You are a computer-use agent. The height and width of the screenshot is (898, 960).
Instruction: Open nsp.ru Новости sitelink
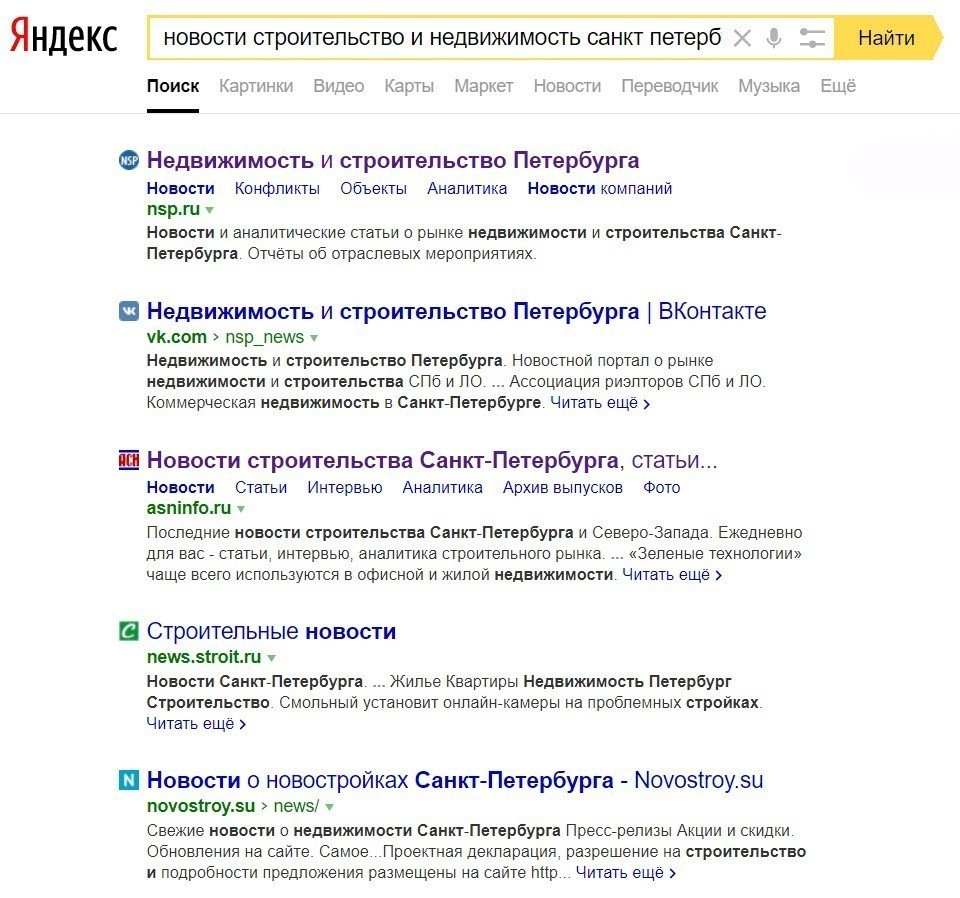(181, 189)
